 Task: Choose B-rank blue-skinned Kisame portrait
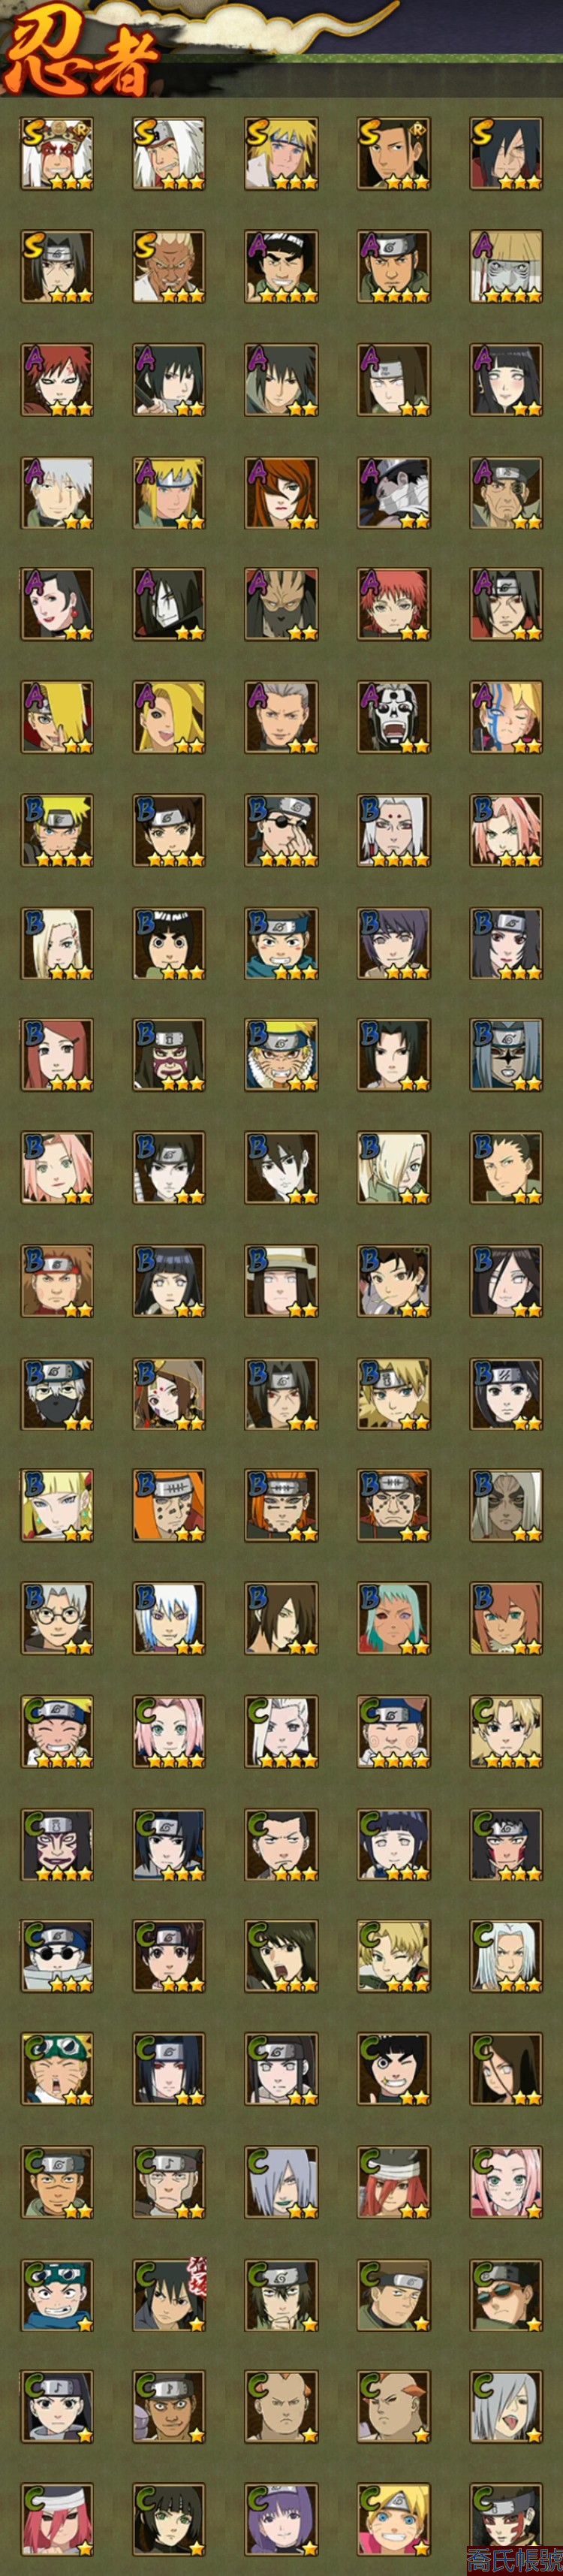coord(506,1055)
